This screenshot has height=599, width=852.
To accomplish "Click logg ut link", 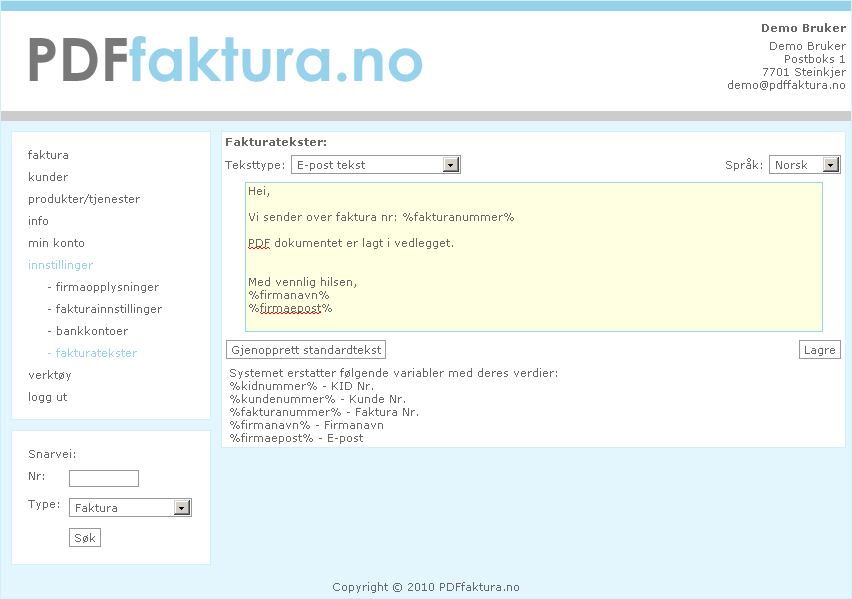I will [47, 397].
